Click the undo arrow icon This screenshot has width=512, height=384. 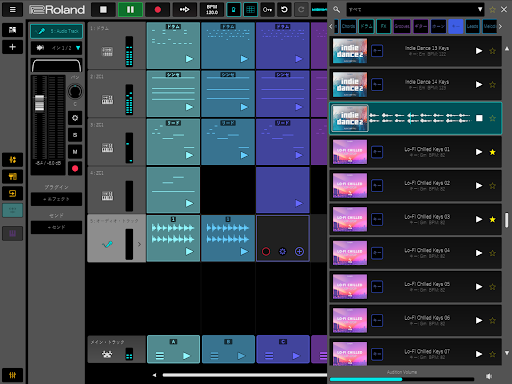(284, 10)
